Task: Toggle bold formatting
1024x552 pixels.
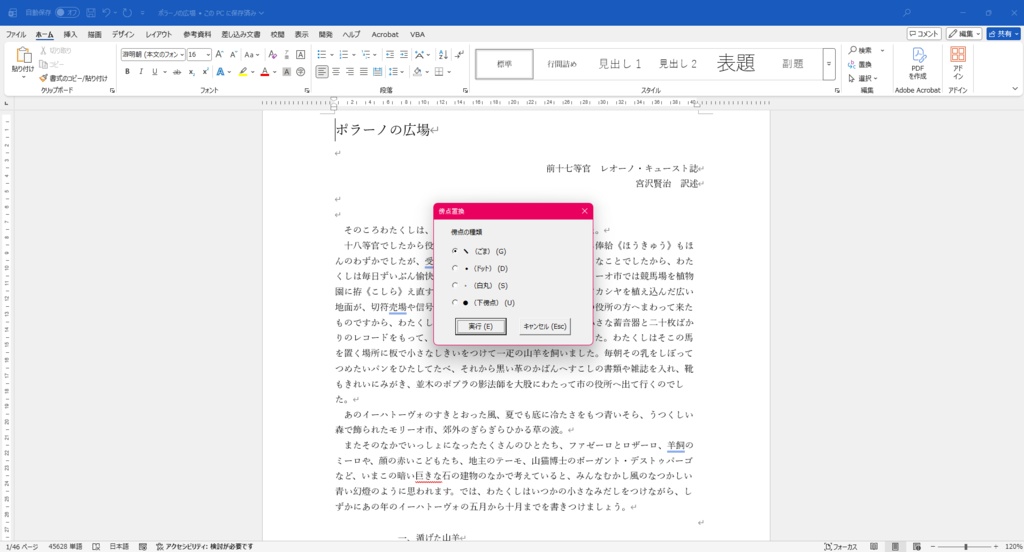Action: (x=127, y=72)
